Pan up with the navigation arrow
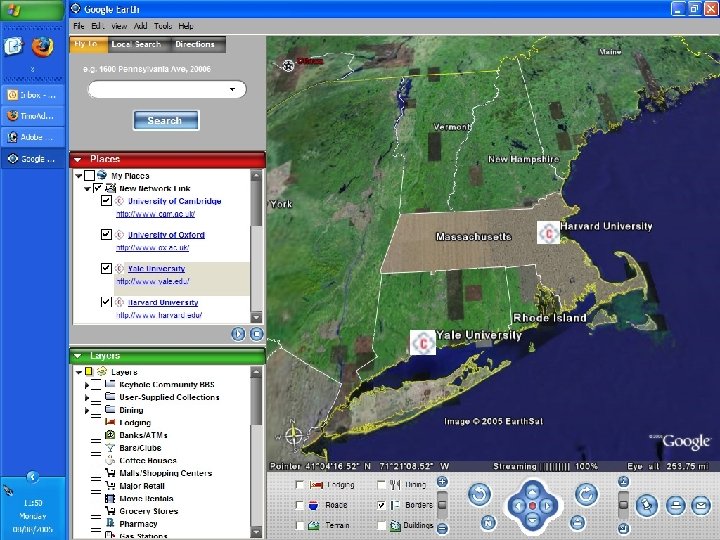Viewport: 720px width, 540px height. tap(533, 492)
